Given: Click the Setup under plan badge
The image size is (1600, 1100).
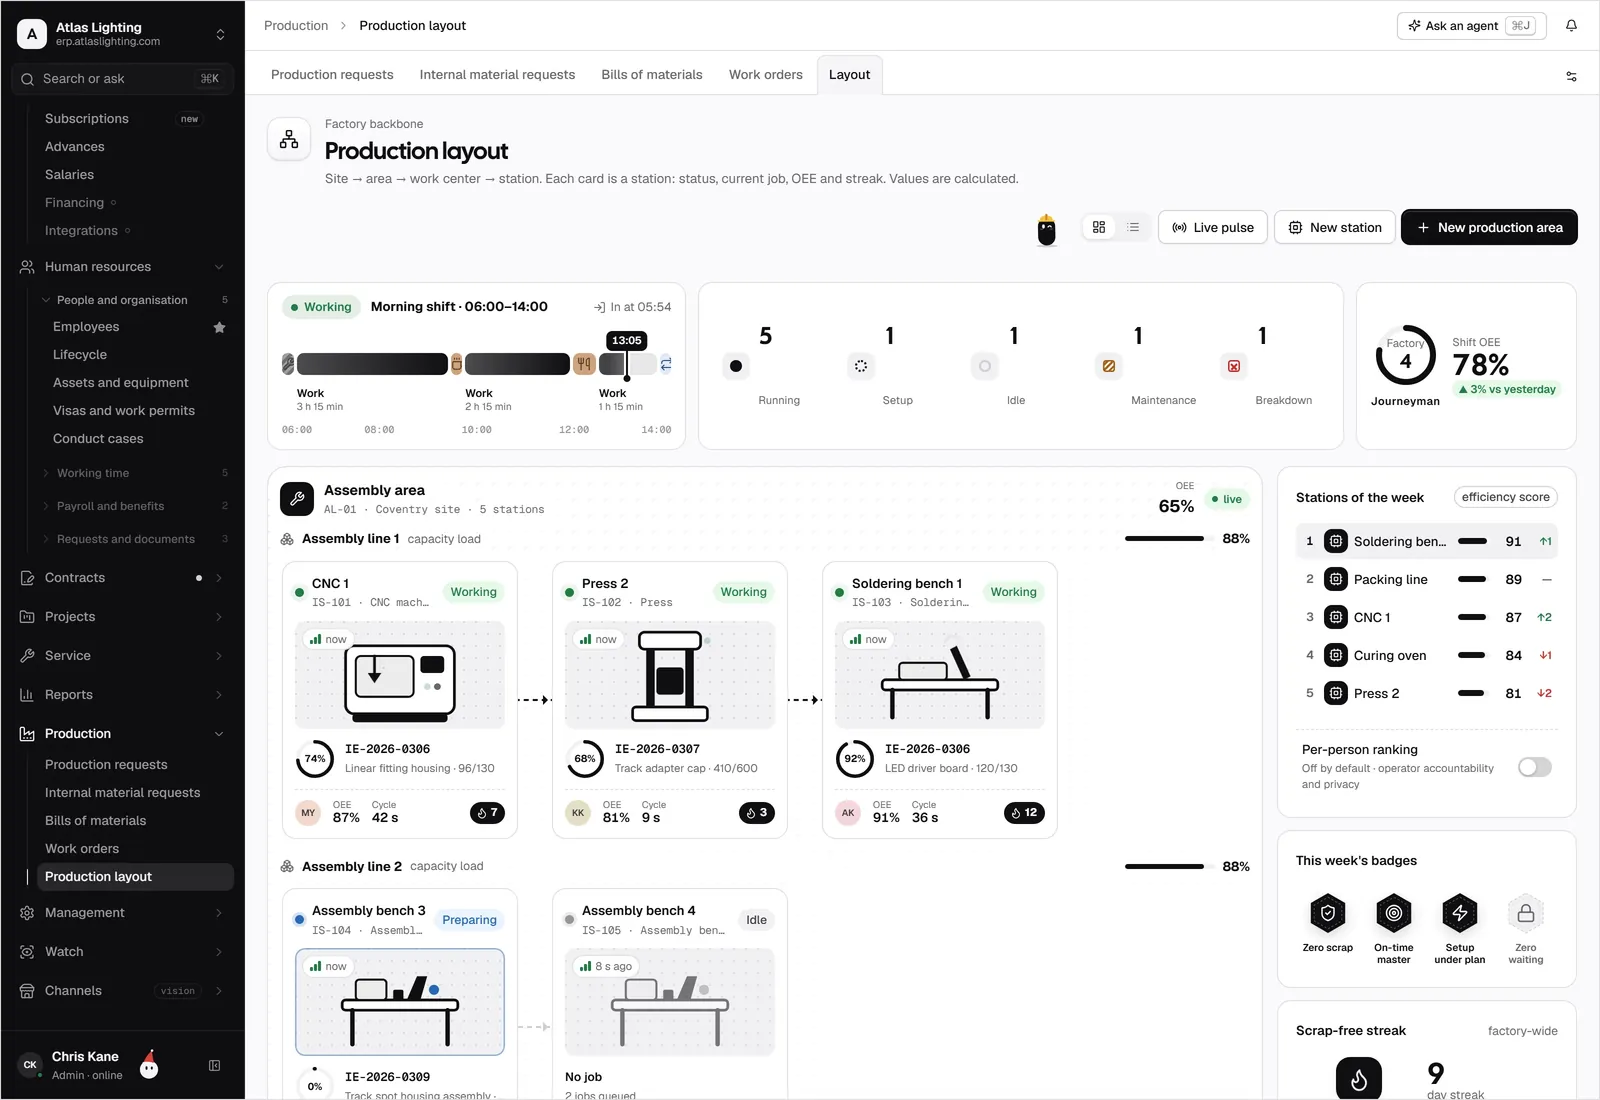Looking at the screenshot, I should tap(1459, 913).
